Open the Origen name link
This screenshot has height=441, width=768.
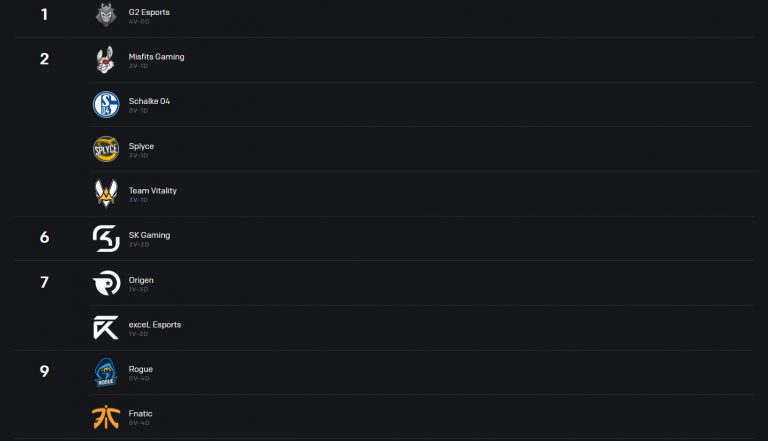pos(141,280)
